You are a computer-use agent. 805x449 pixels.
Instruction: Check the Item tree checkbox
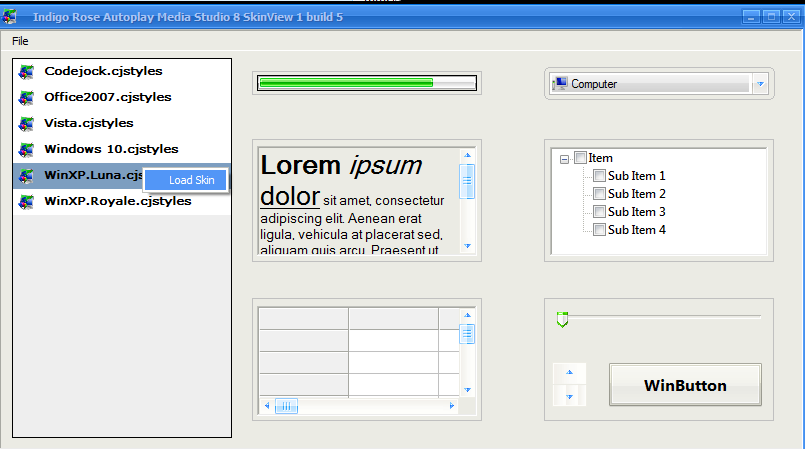pos(580,158)
